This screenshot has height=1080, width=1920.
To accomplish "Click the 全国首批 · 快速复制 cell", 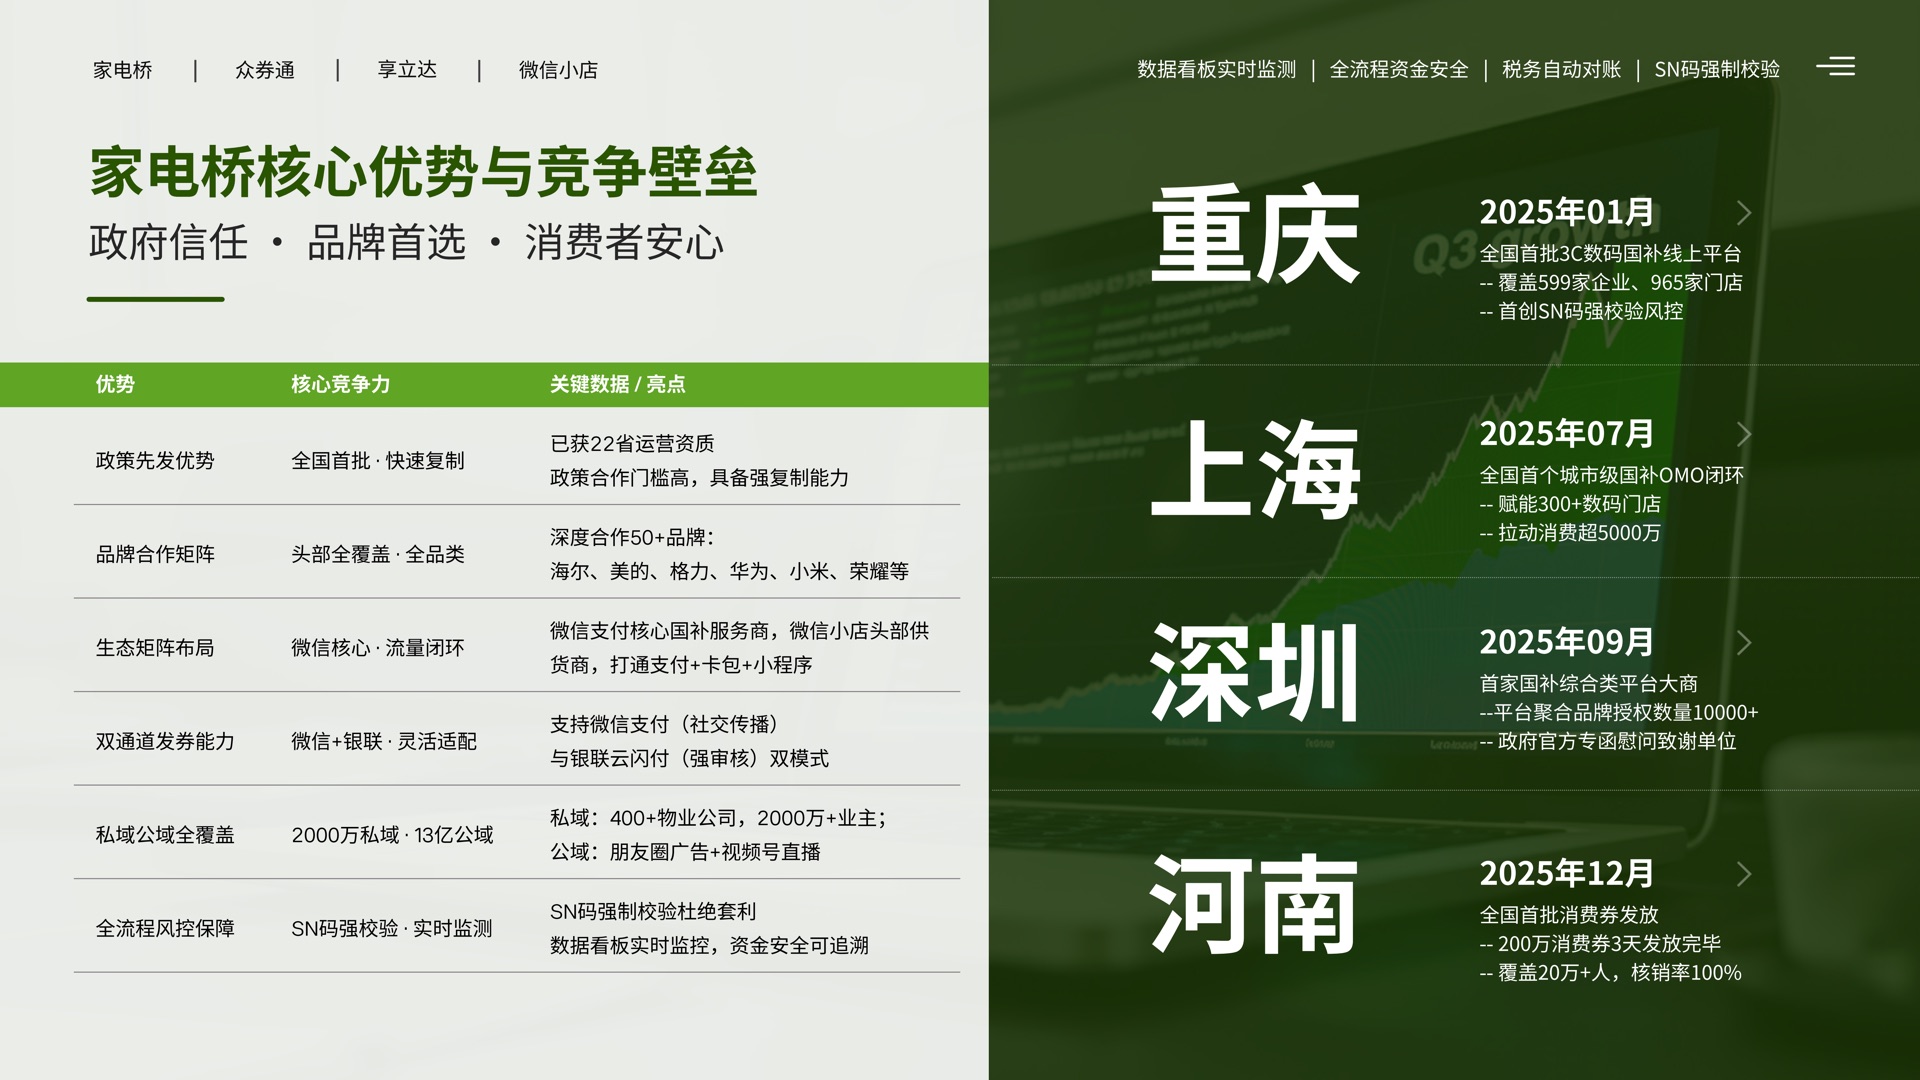I will pyautogui.click(x=378, y=461).
